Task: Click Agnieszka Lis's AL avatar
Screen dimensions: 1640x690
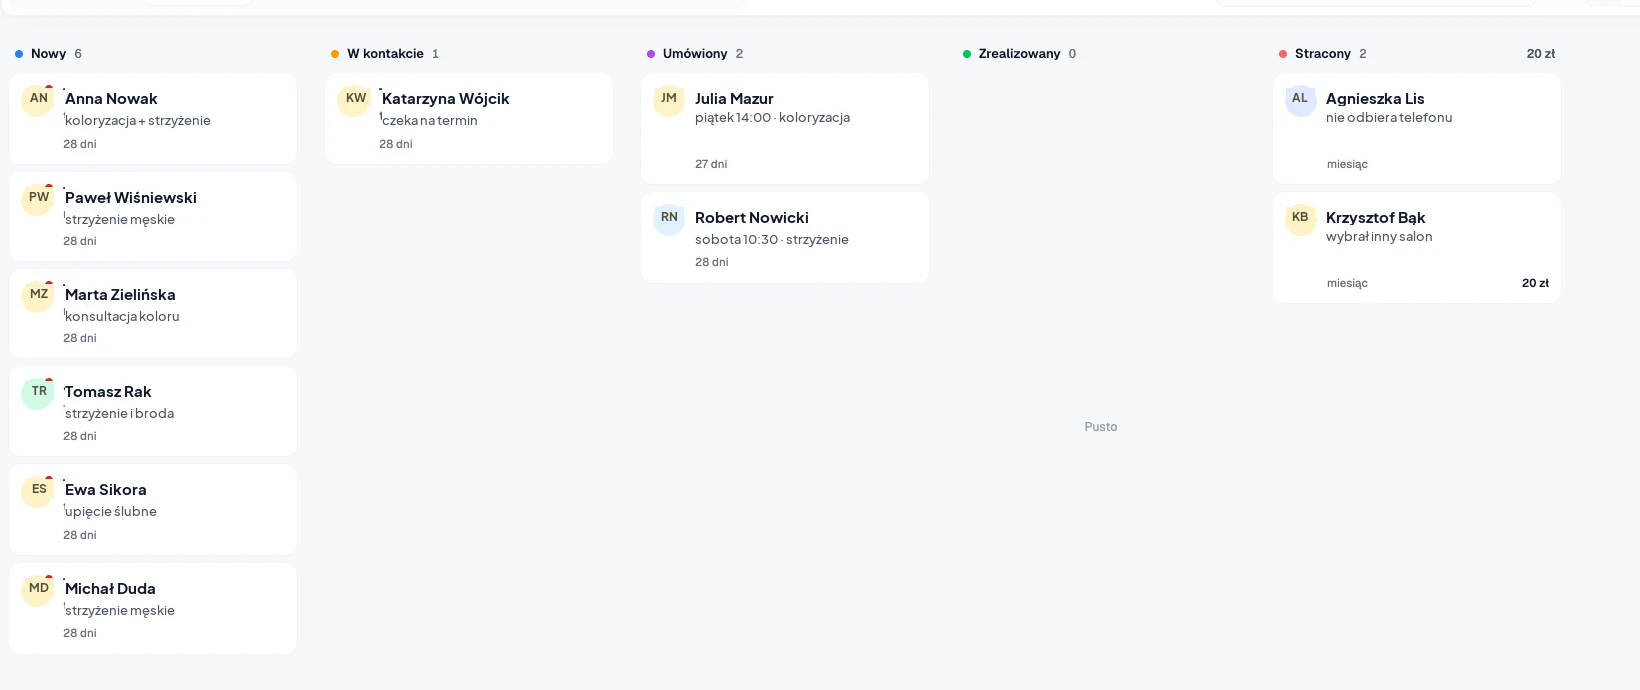Action: tap(1300, 100)
